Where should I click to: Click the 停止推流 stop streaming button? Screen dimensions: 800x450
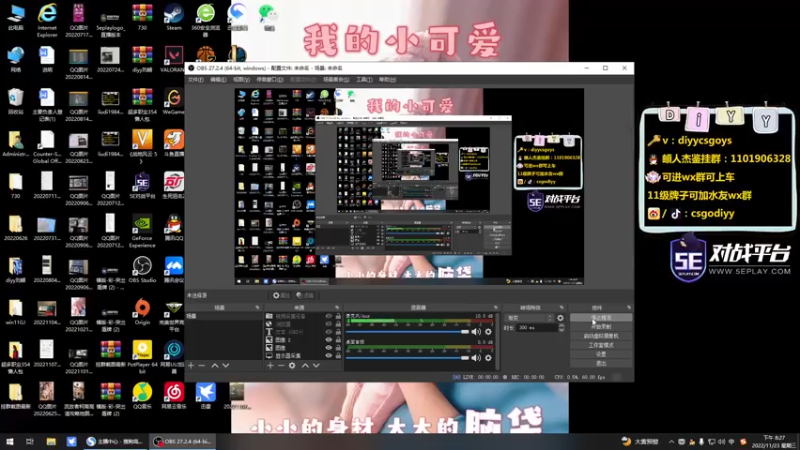click(x=601, y=317)
